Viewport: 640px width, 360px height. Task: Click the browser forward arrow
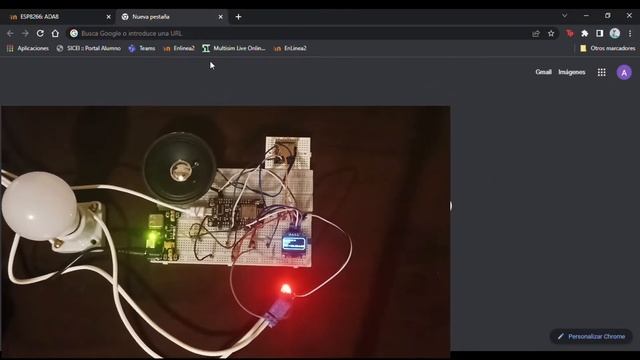25,33
